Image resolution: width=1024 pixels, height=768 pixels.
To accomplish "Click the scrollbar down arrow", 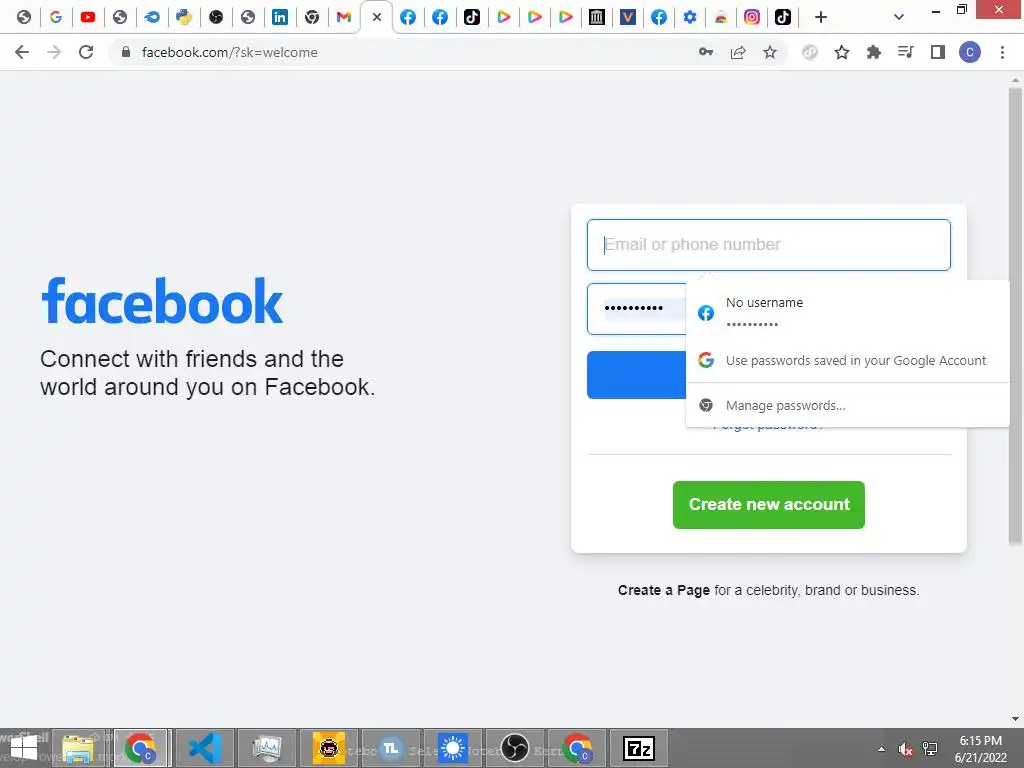I will pos(1015,719).
